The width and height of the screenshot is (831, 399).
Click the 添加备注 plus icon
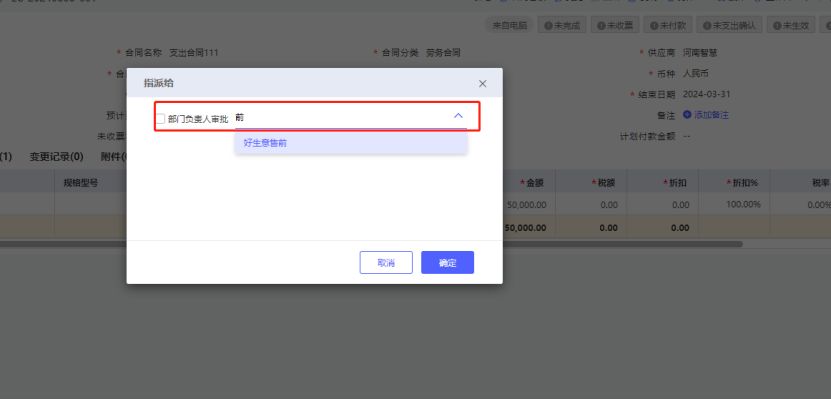click(x=687, y=114)
